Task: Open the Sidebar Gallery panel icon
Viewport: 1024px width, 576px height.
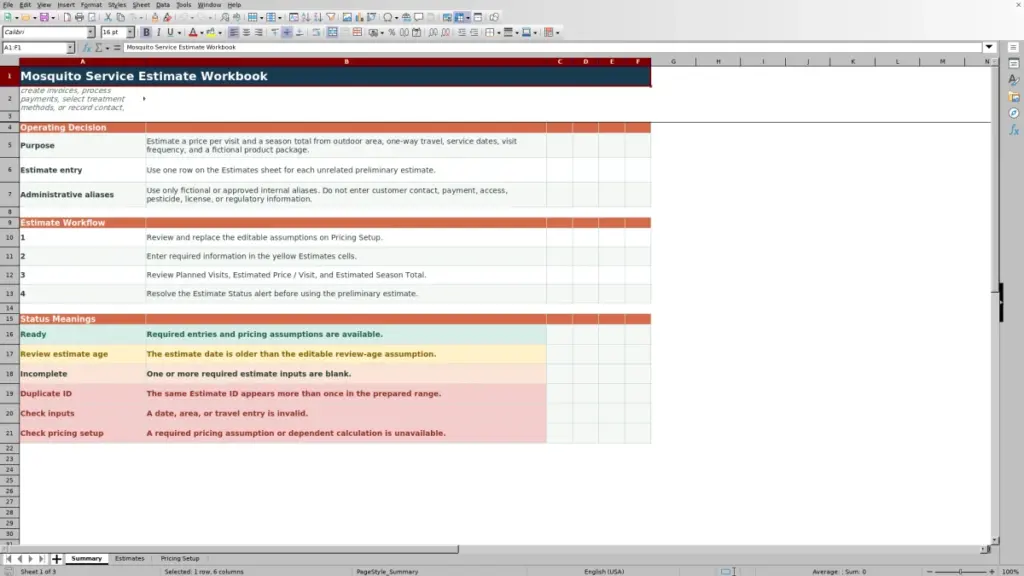Action: pos(1014,97)
